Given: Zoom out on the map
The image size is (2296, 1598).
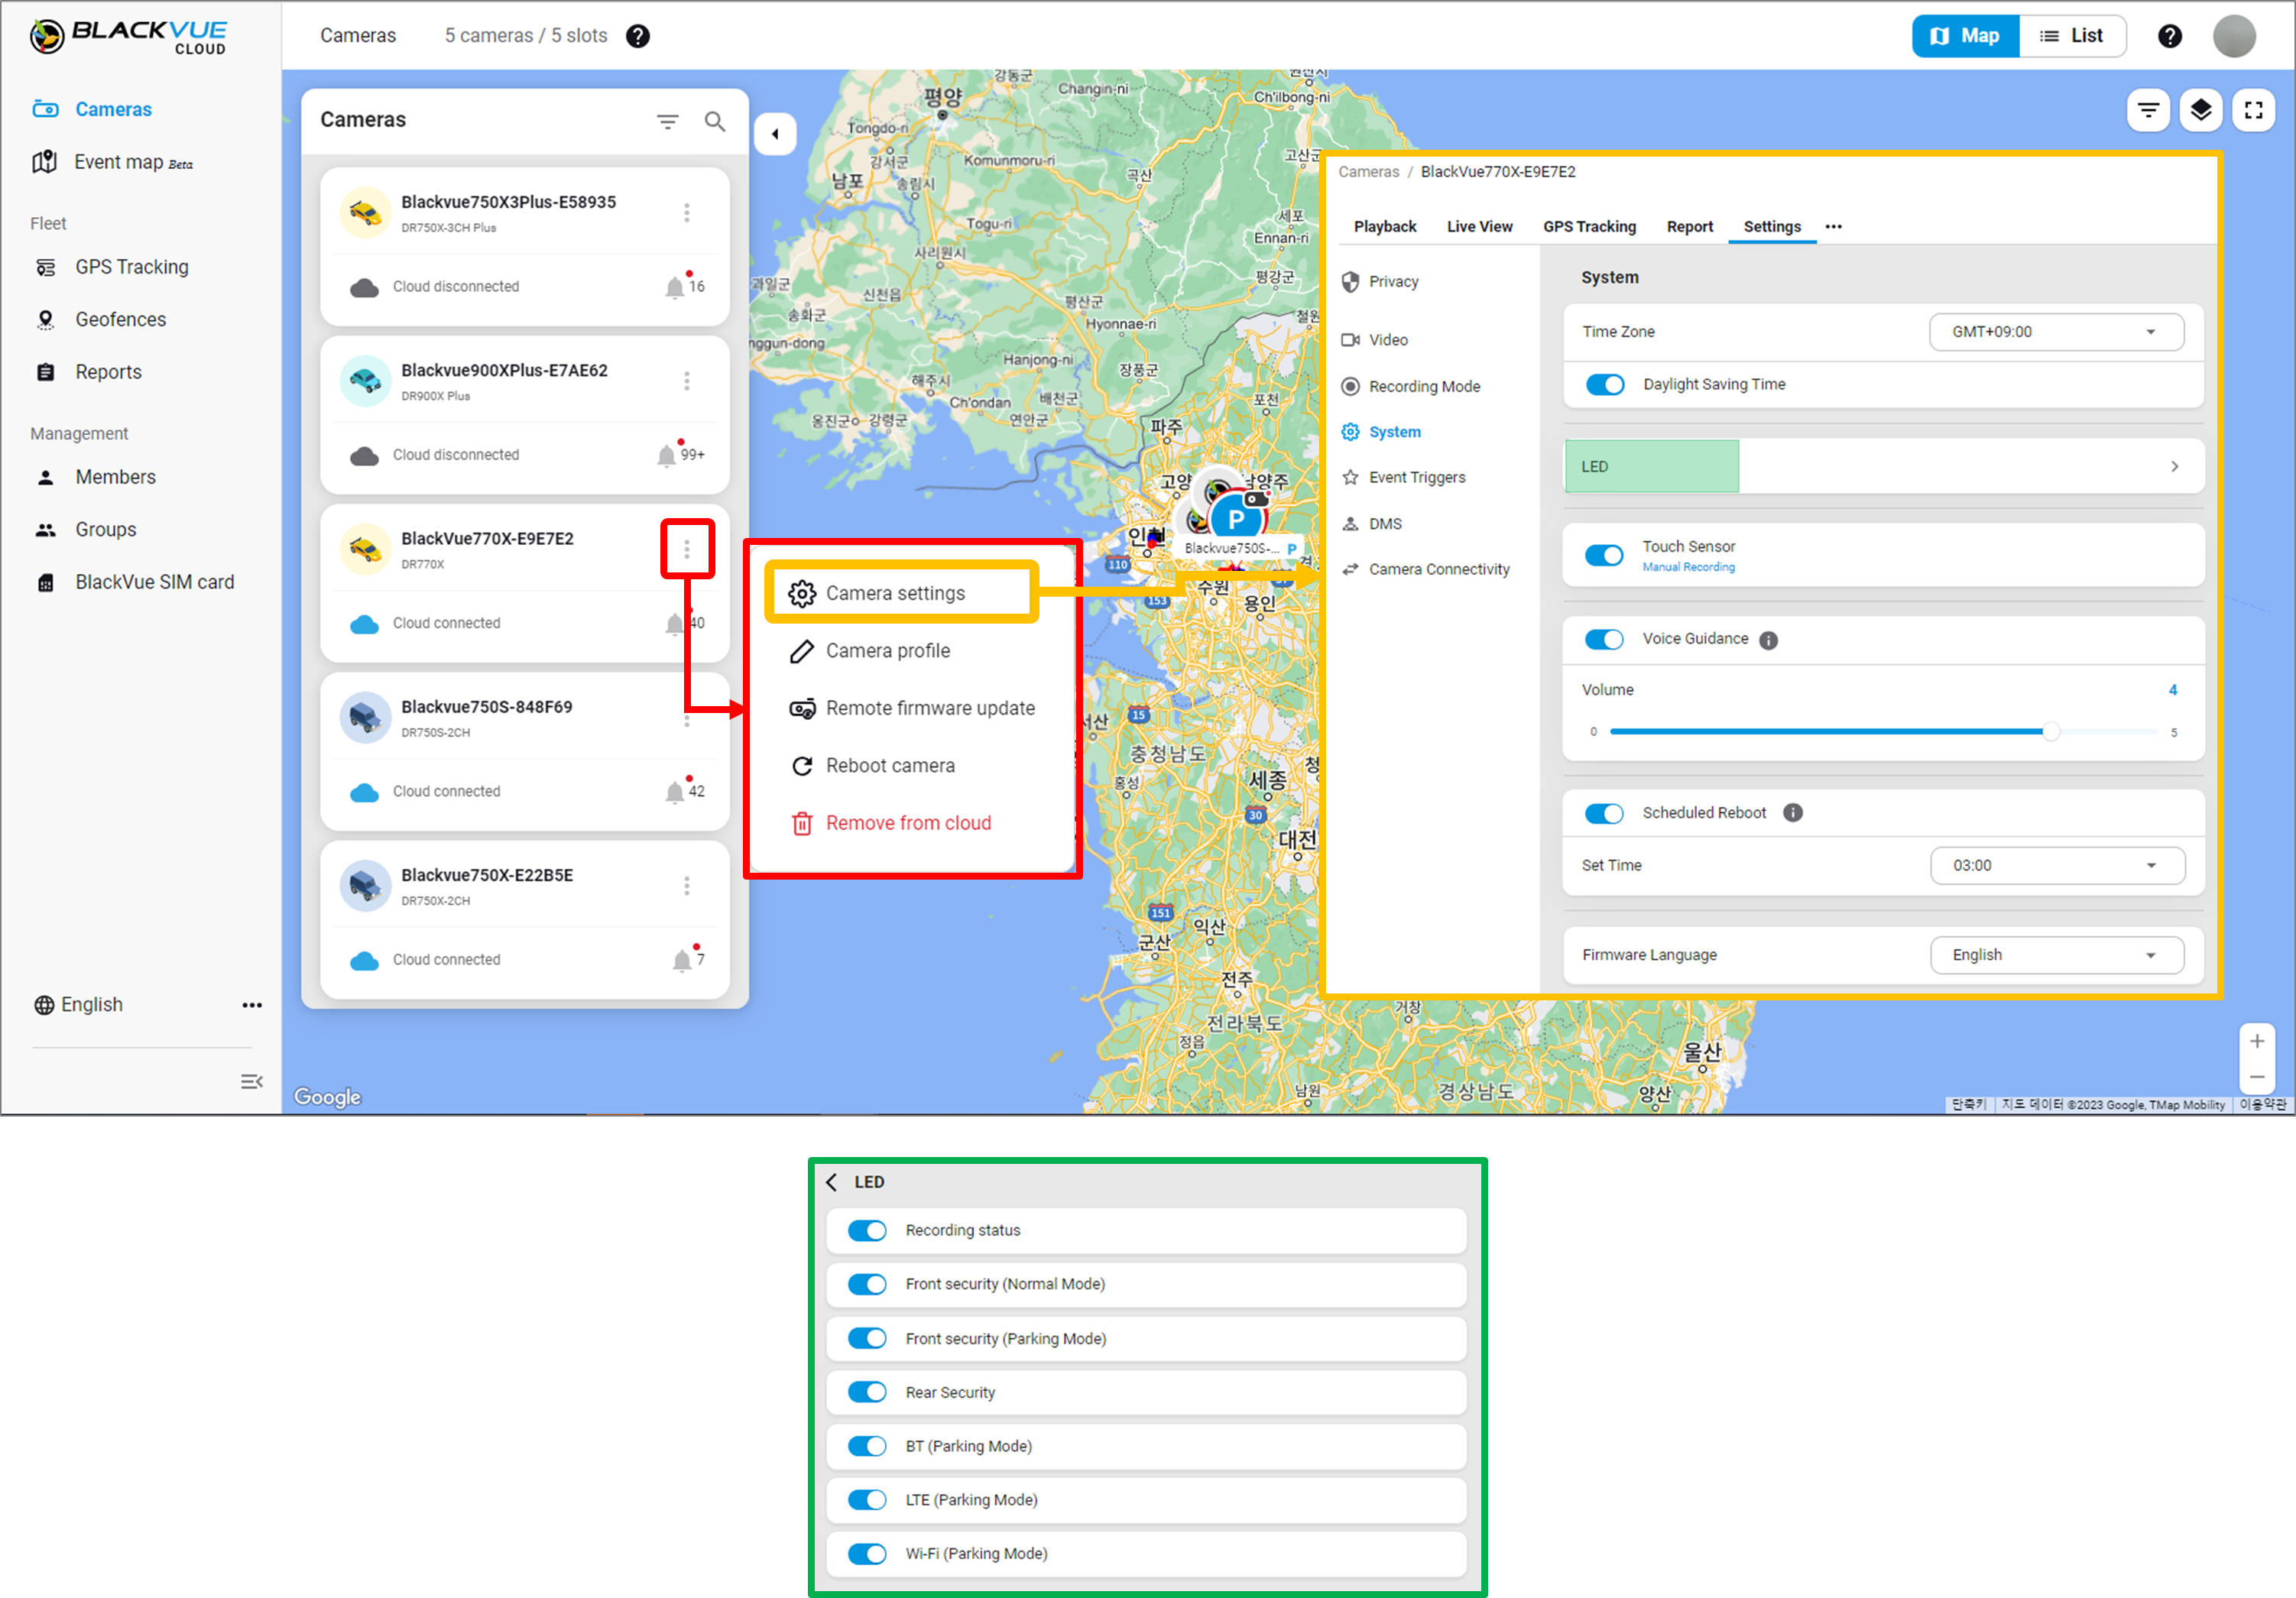Looking at the screenshot, I should 2256,1077.
